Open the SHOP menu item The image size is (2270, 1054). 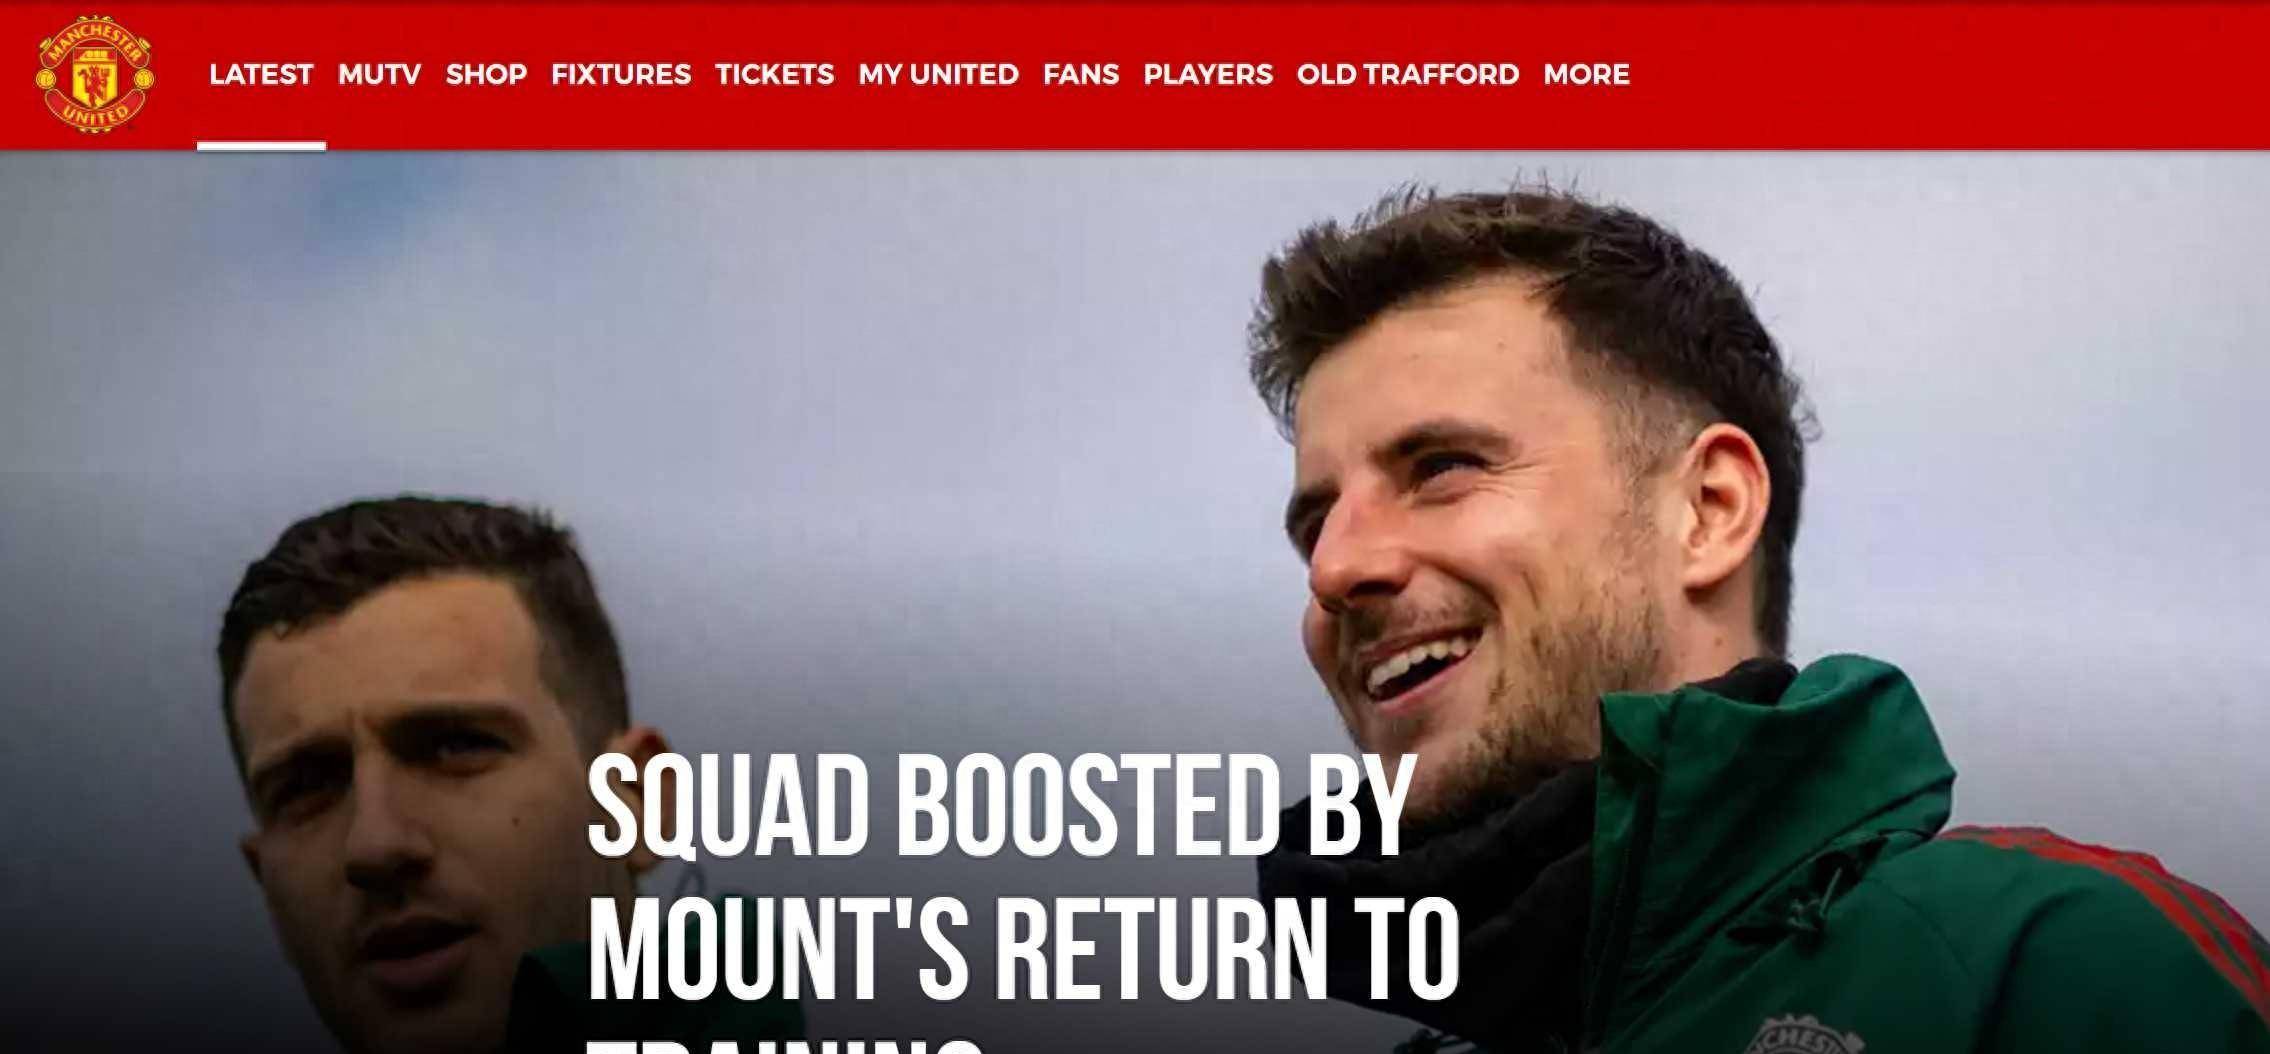pos(486,74)
